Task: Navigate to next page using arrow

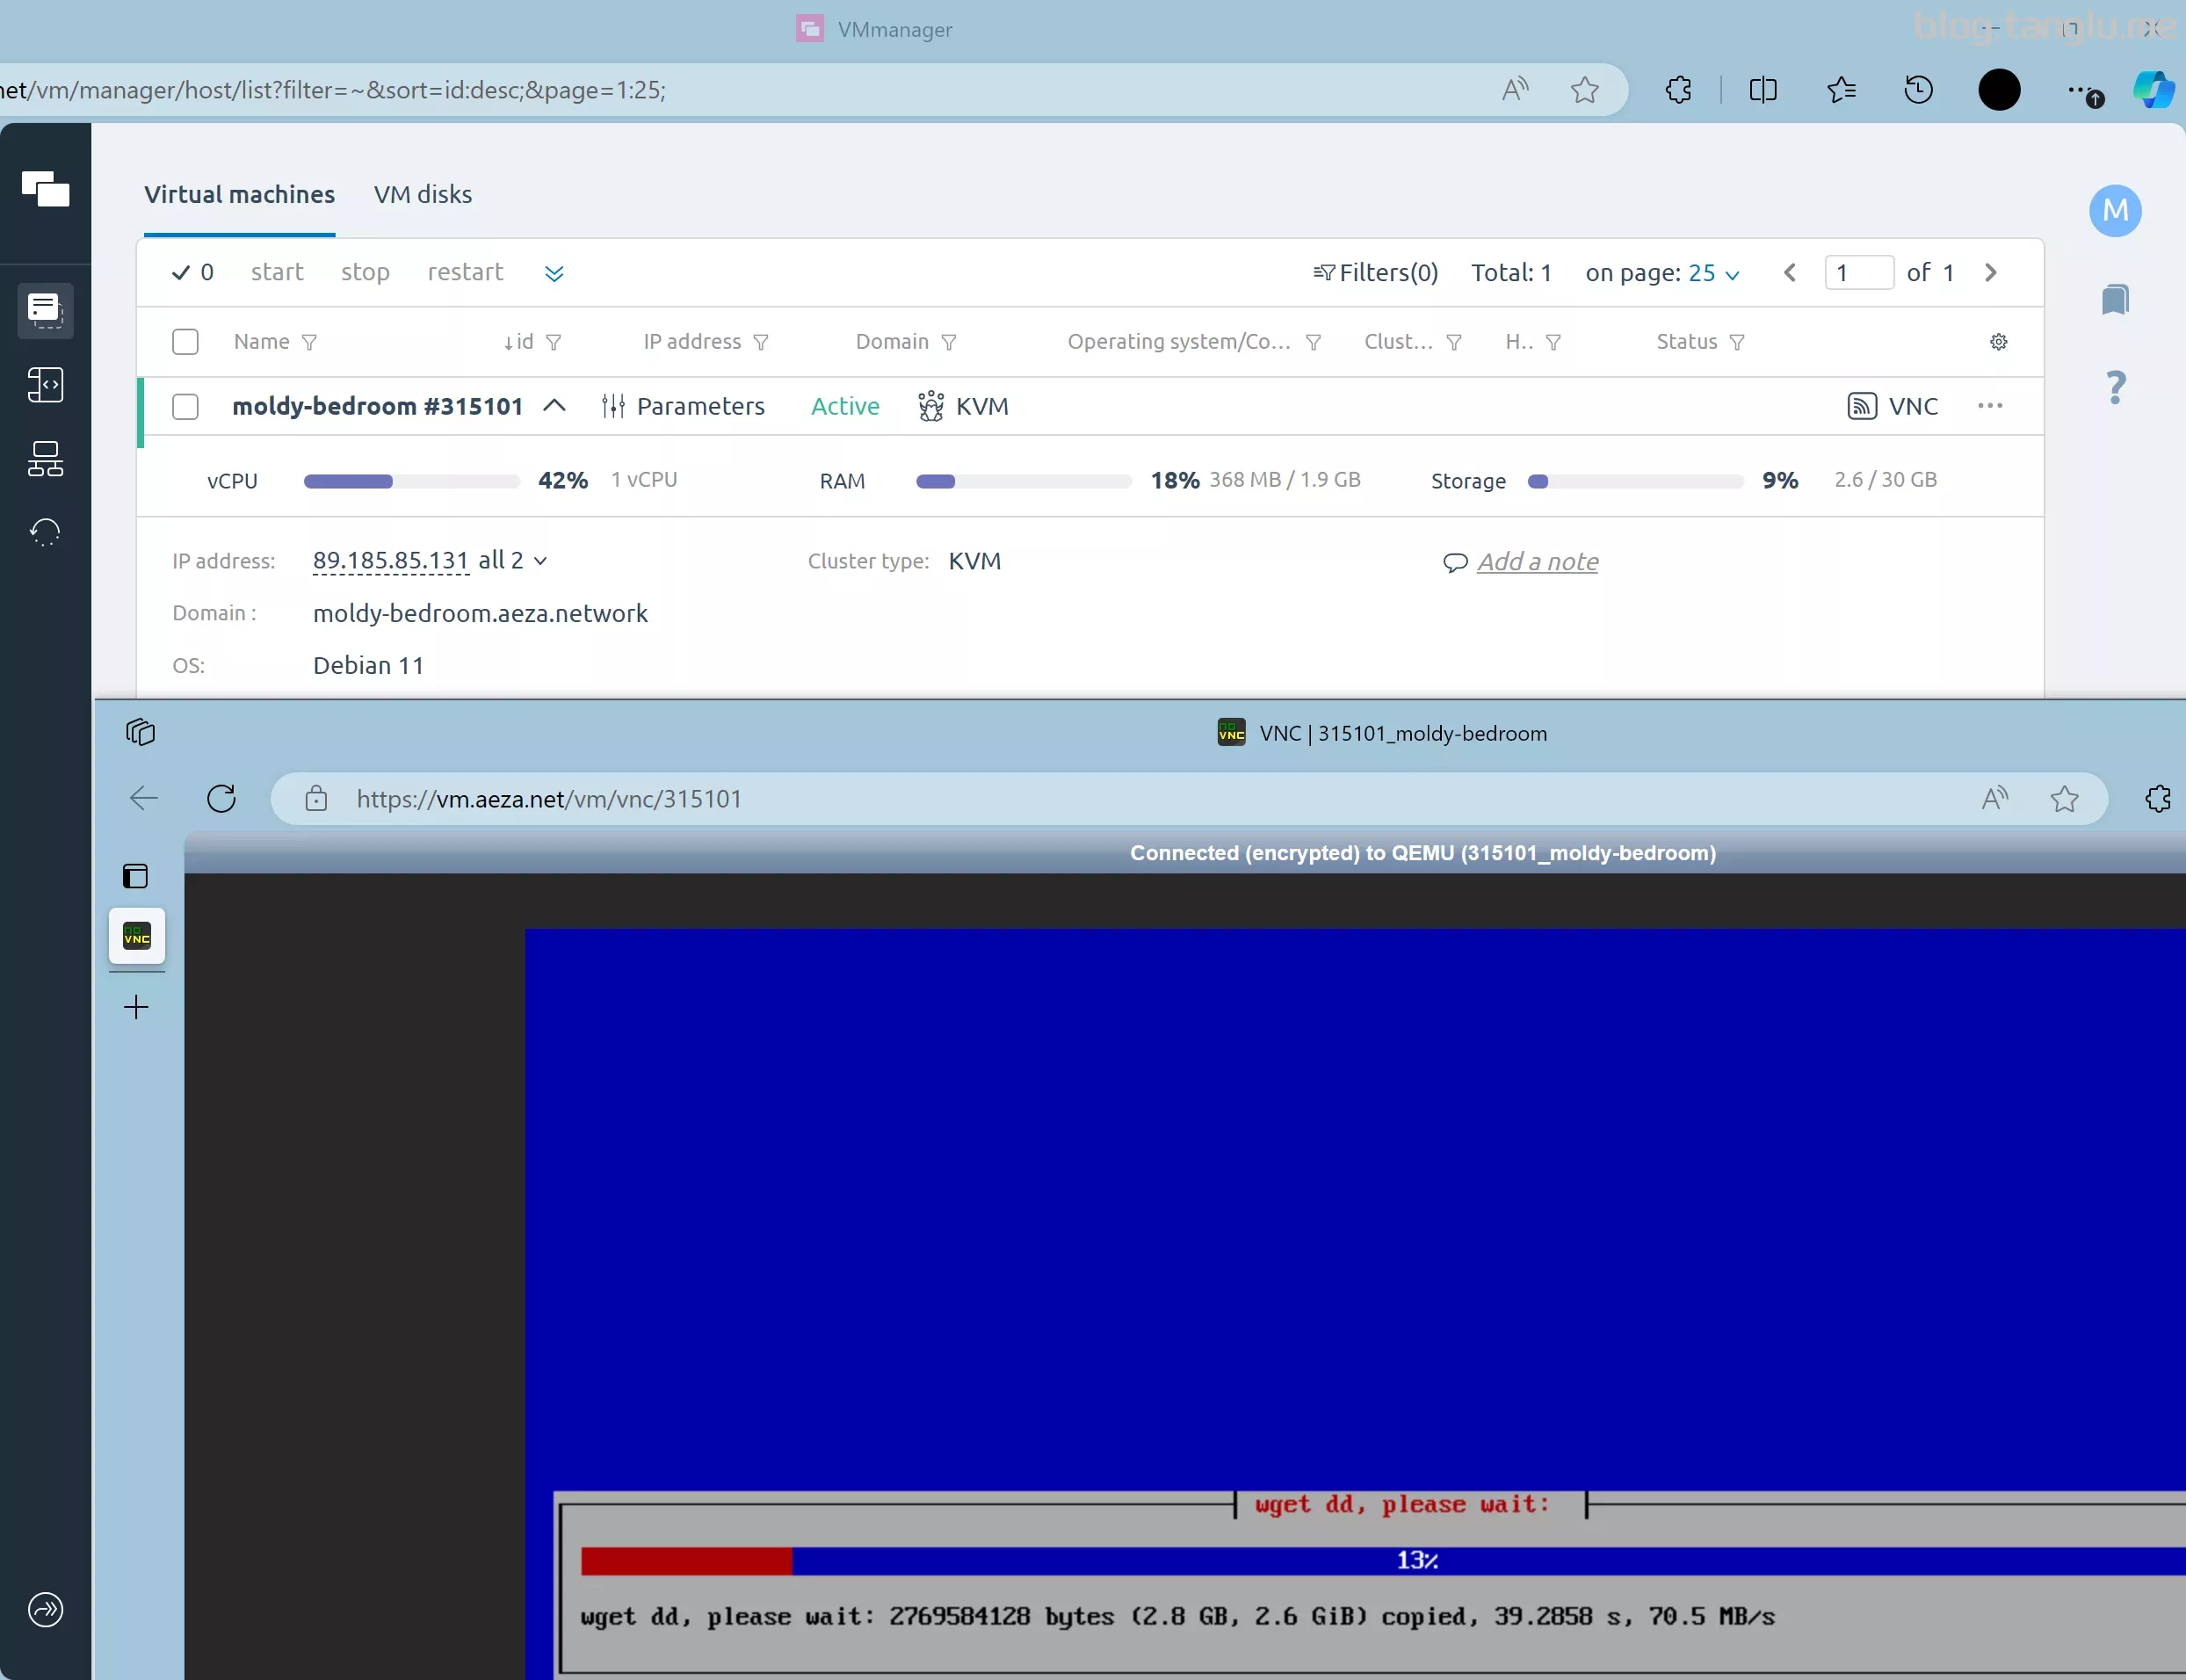Action: (x=1990, y=272)
